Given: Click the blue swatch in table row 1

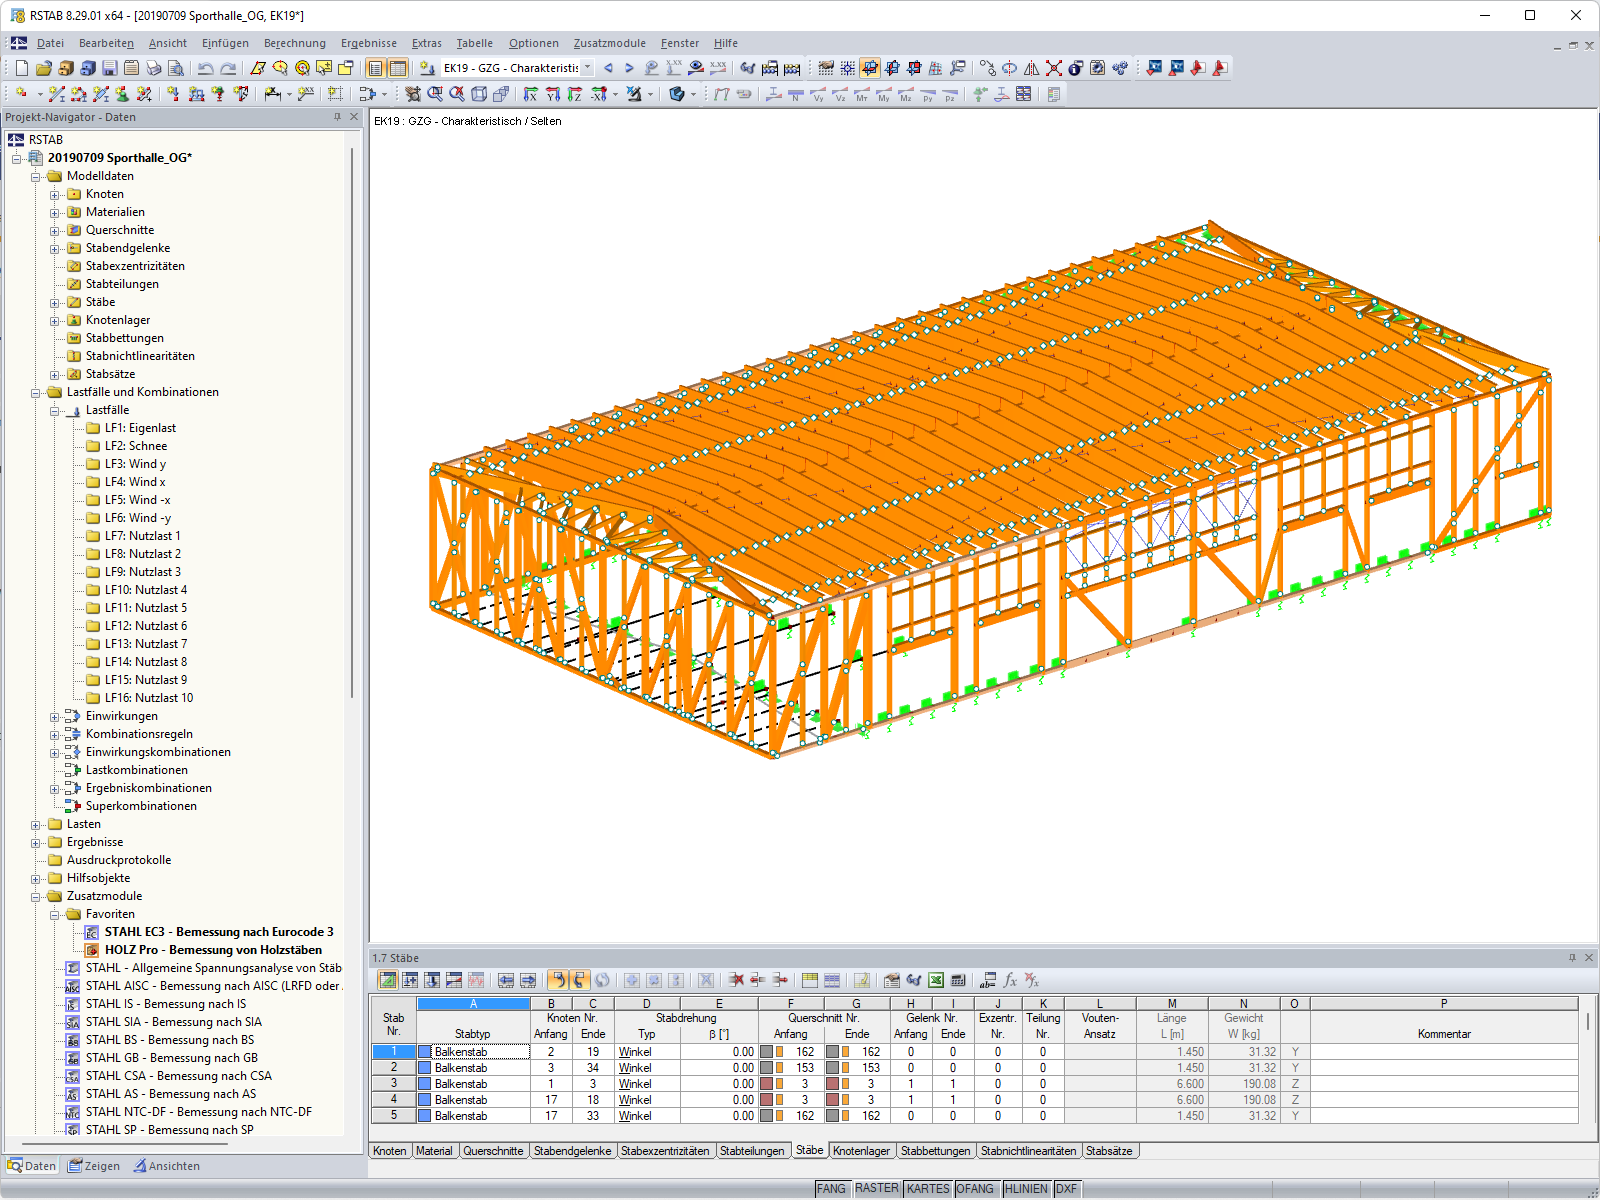Looking at the screenshot, I should pyautogui.click(x=425, y=1052).
